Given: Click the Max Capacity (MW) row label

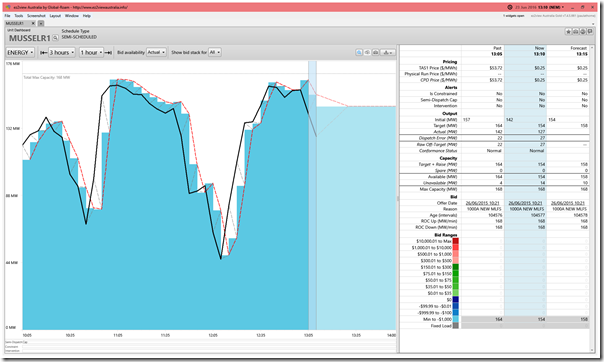Looking at the screenshot, I should pos(438,189).
